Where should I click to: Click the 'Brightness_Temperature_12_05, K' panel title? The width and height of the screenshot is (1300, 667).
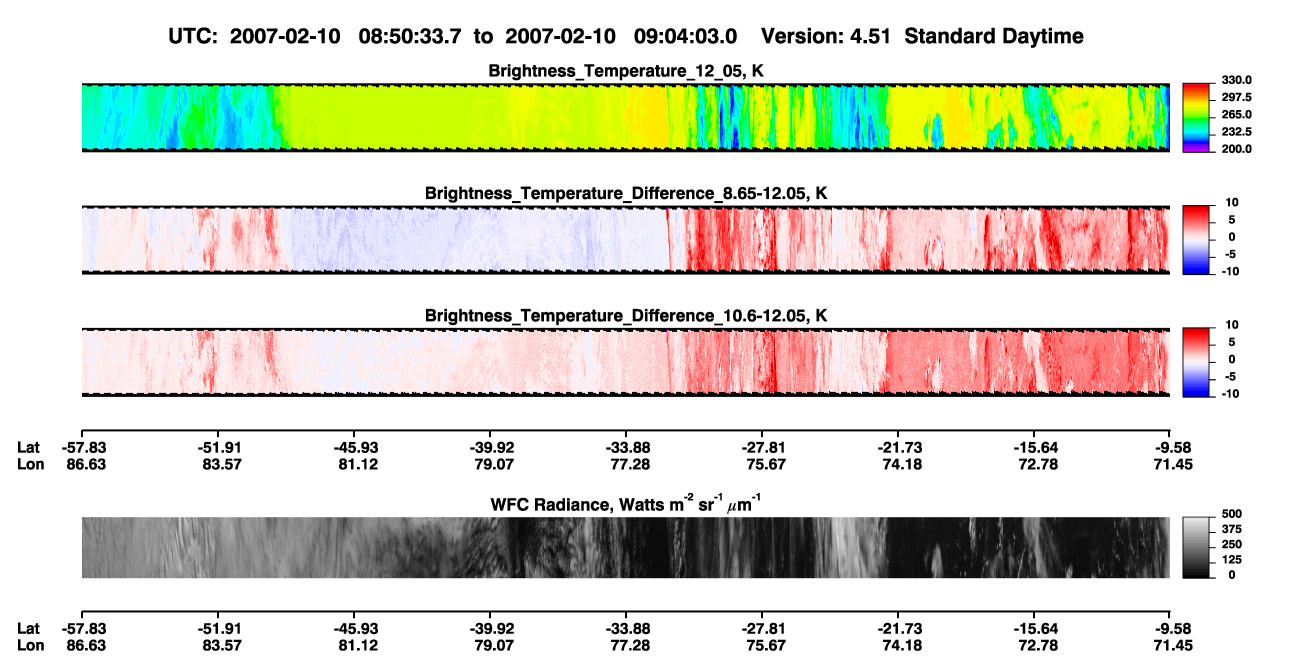tap(626, 71)
